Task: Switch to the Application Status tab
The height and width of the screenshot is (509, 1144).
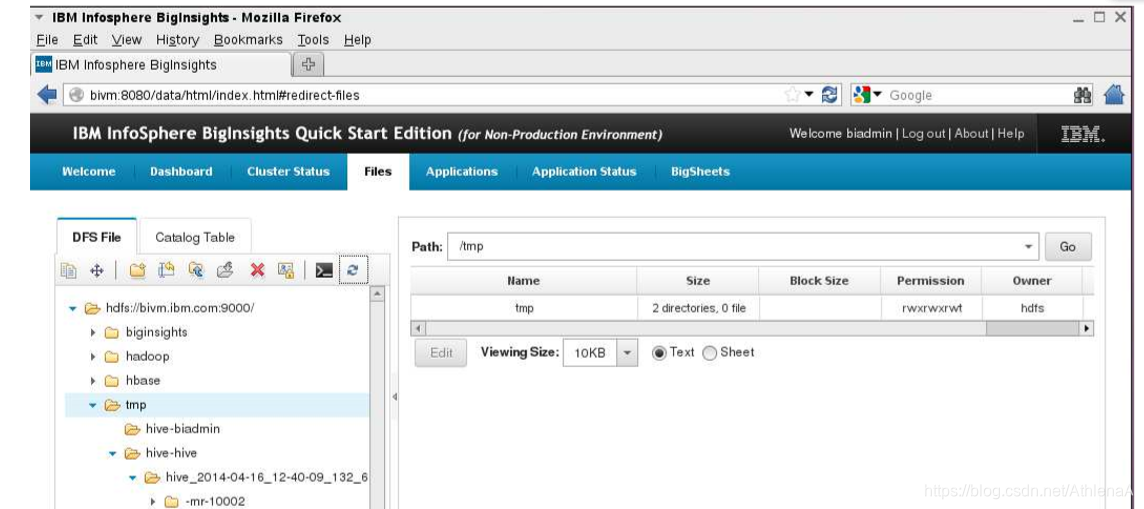Action: point(584,171)
